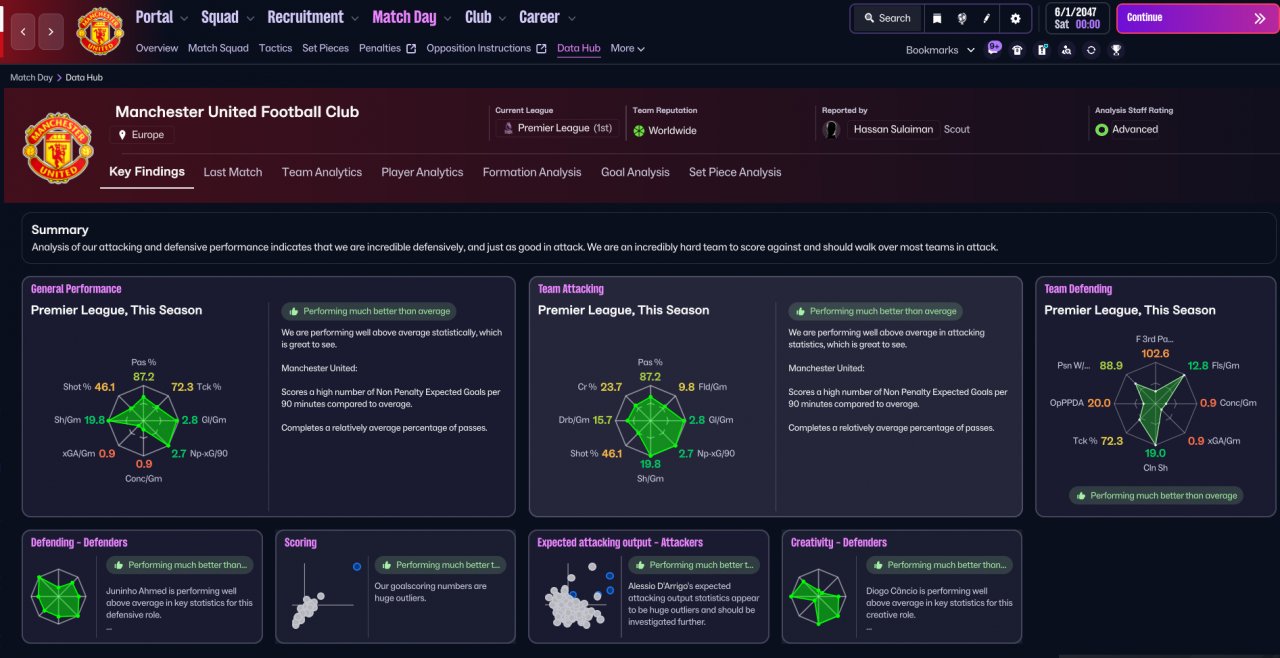
Task: Open Expected attacking output scatter thumbnail
Action: click(579, 597)
